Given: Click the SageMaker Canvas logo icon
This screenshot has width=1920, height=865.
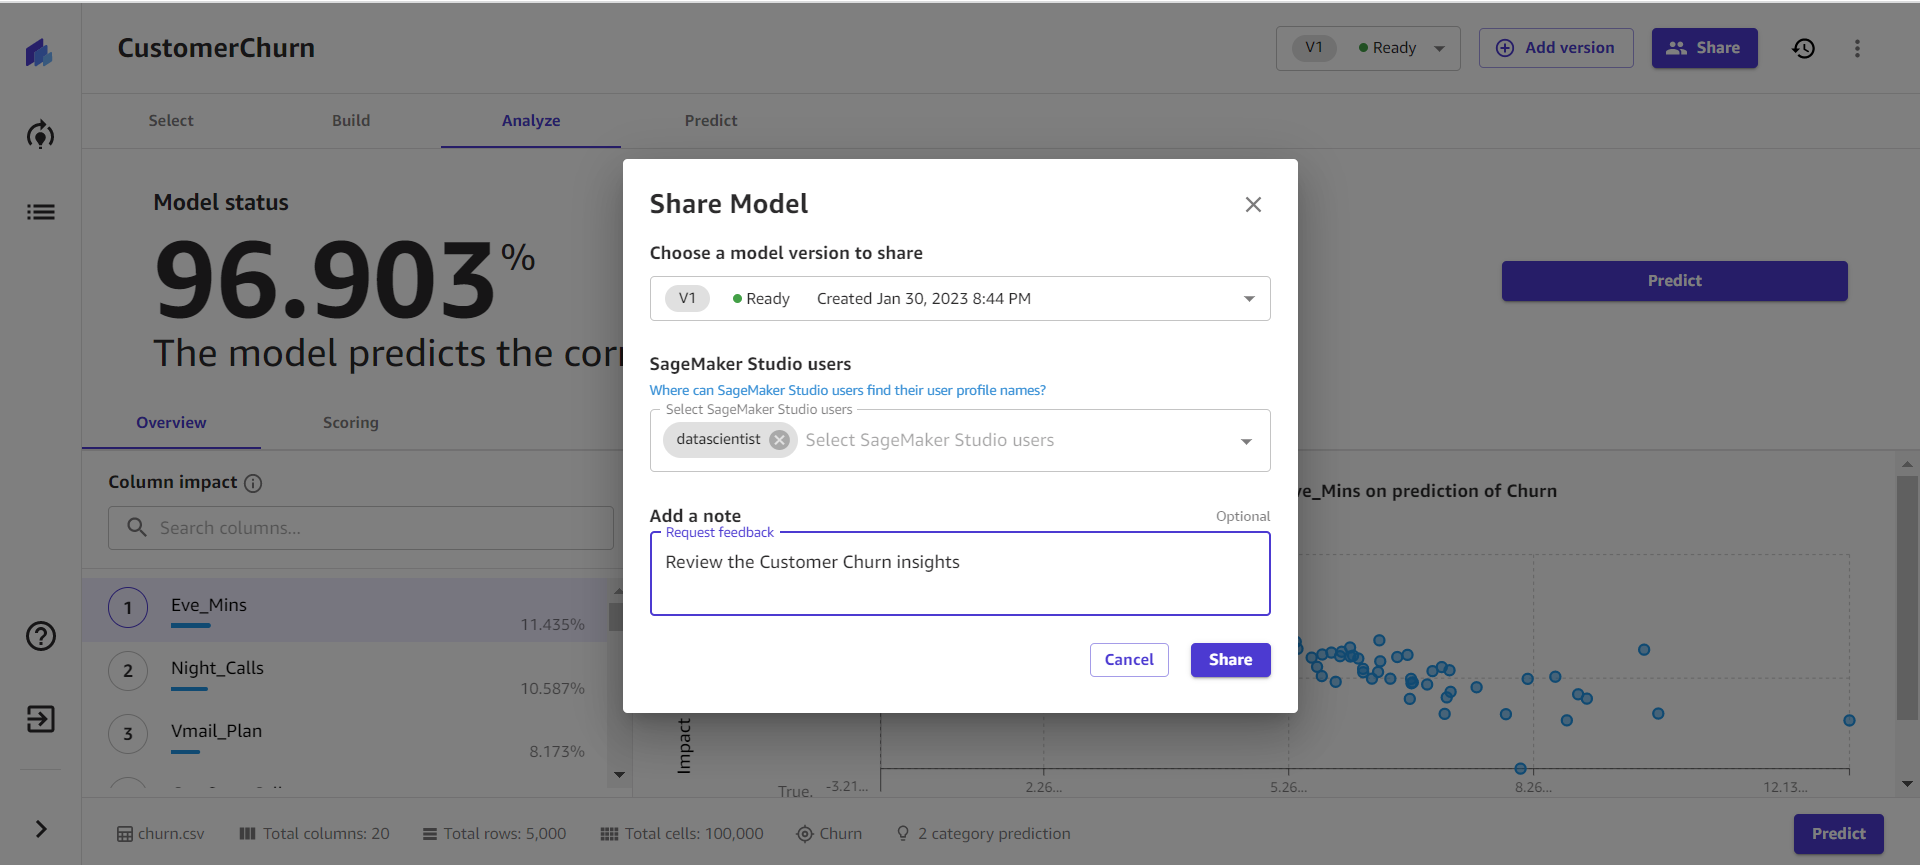Looking at the screenshot, I should (39, 52).
